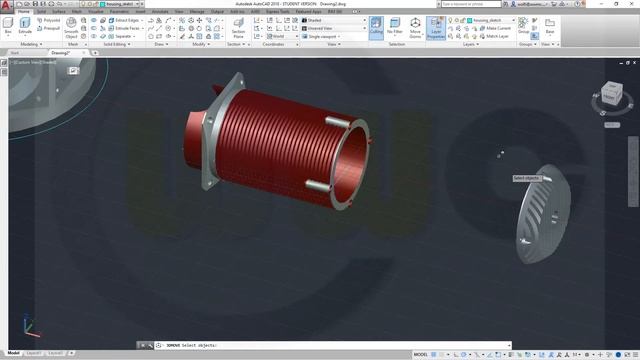This screenshot has height=360, width=640.
Task: Expand the Modeling panel
Action: [31, 44]
